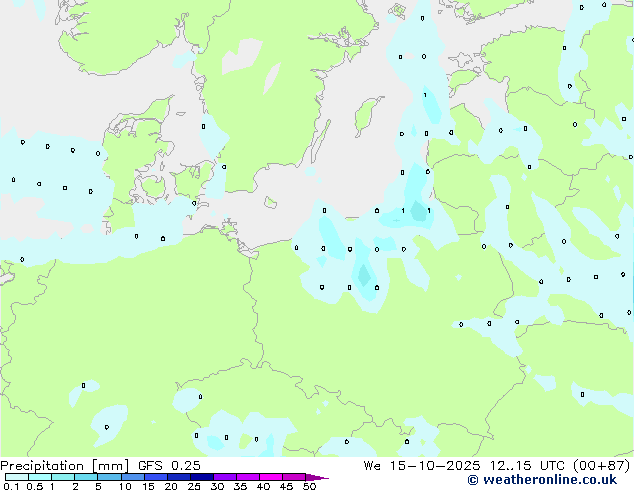Click the "10" legend scale label
The height and width of the screenshot is (490, 634).
(x=125, y=486)
